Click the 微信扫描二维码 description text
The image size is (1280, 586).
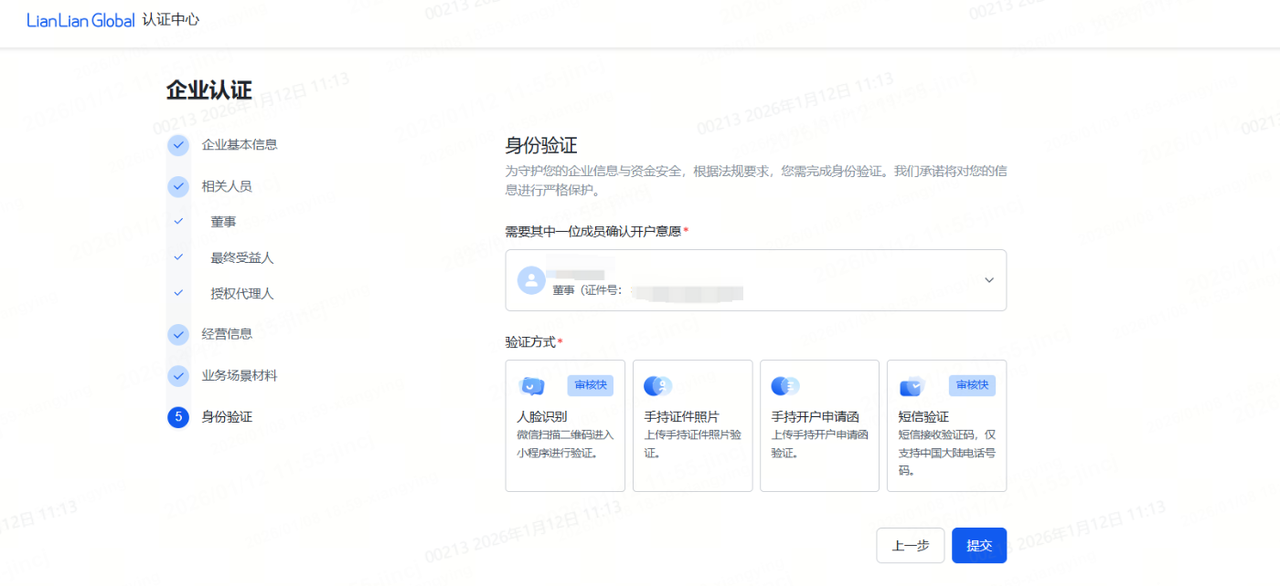[565, 444]
